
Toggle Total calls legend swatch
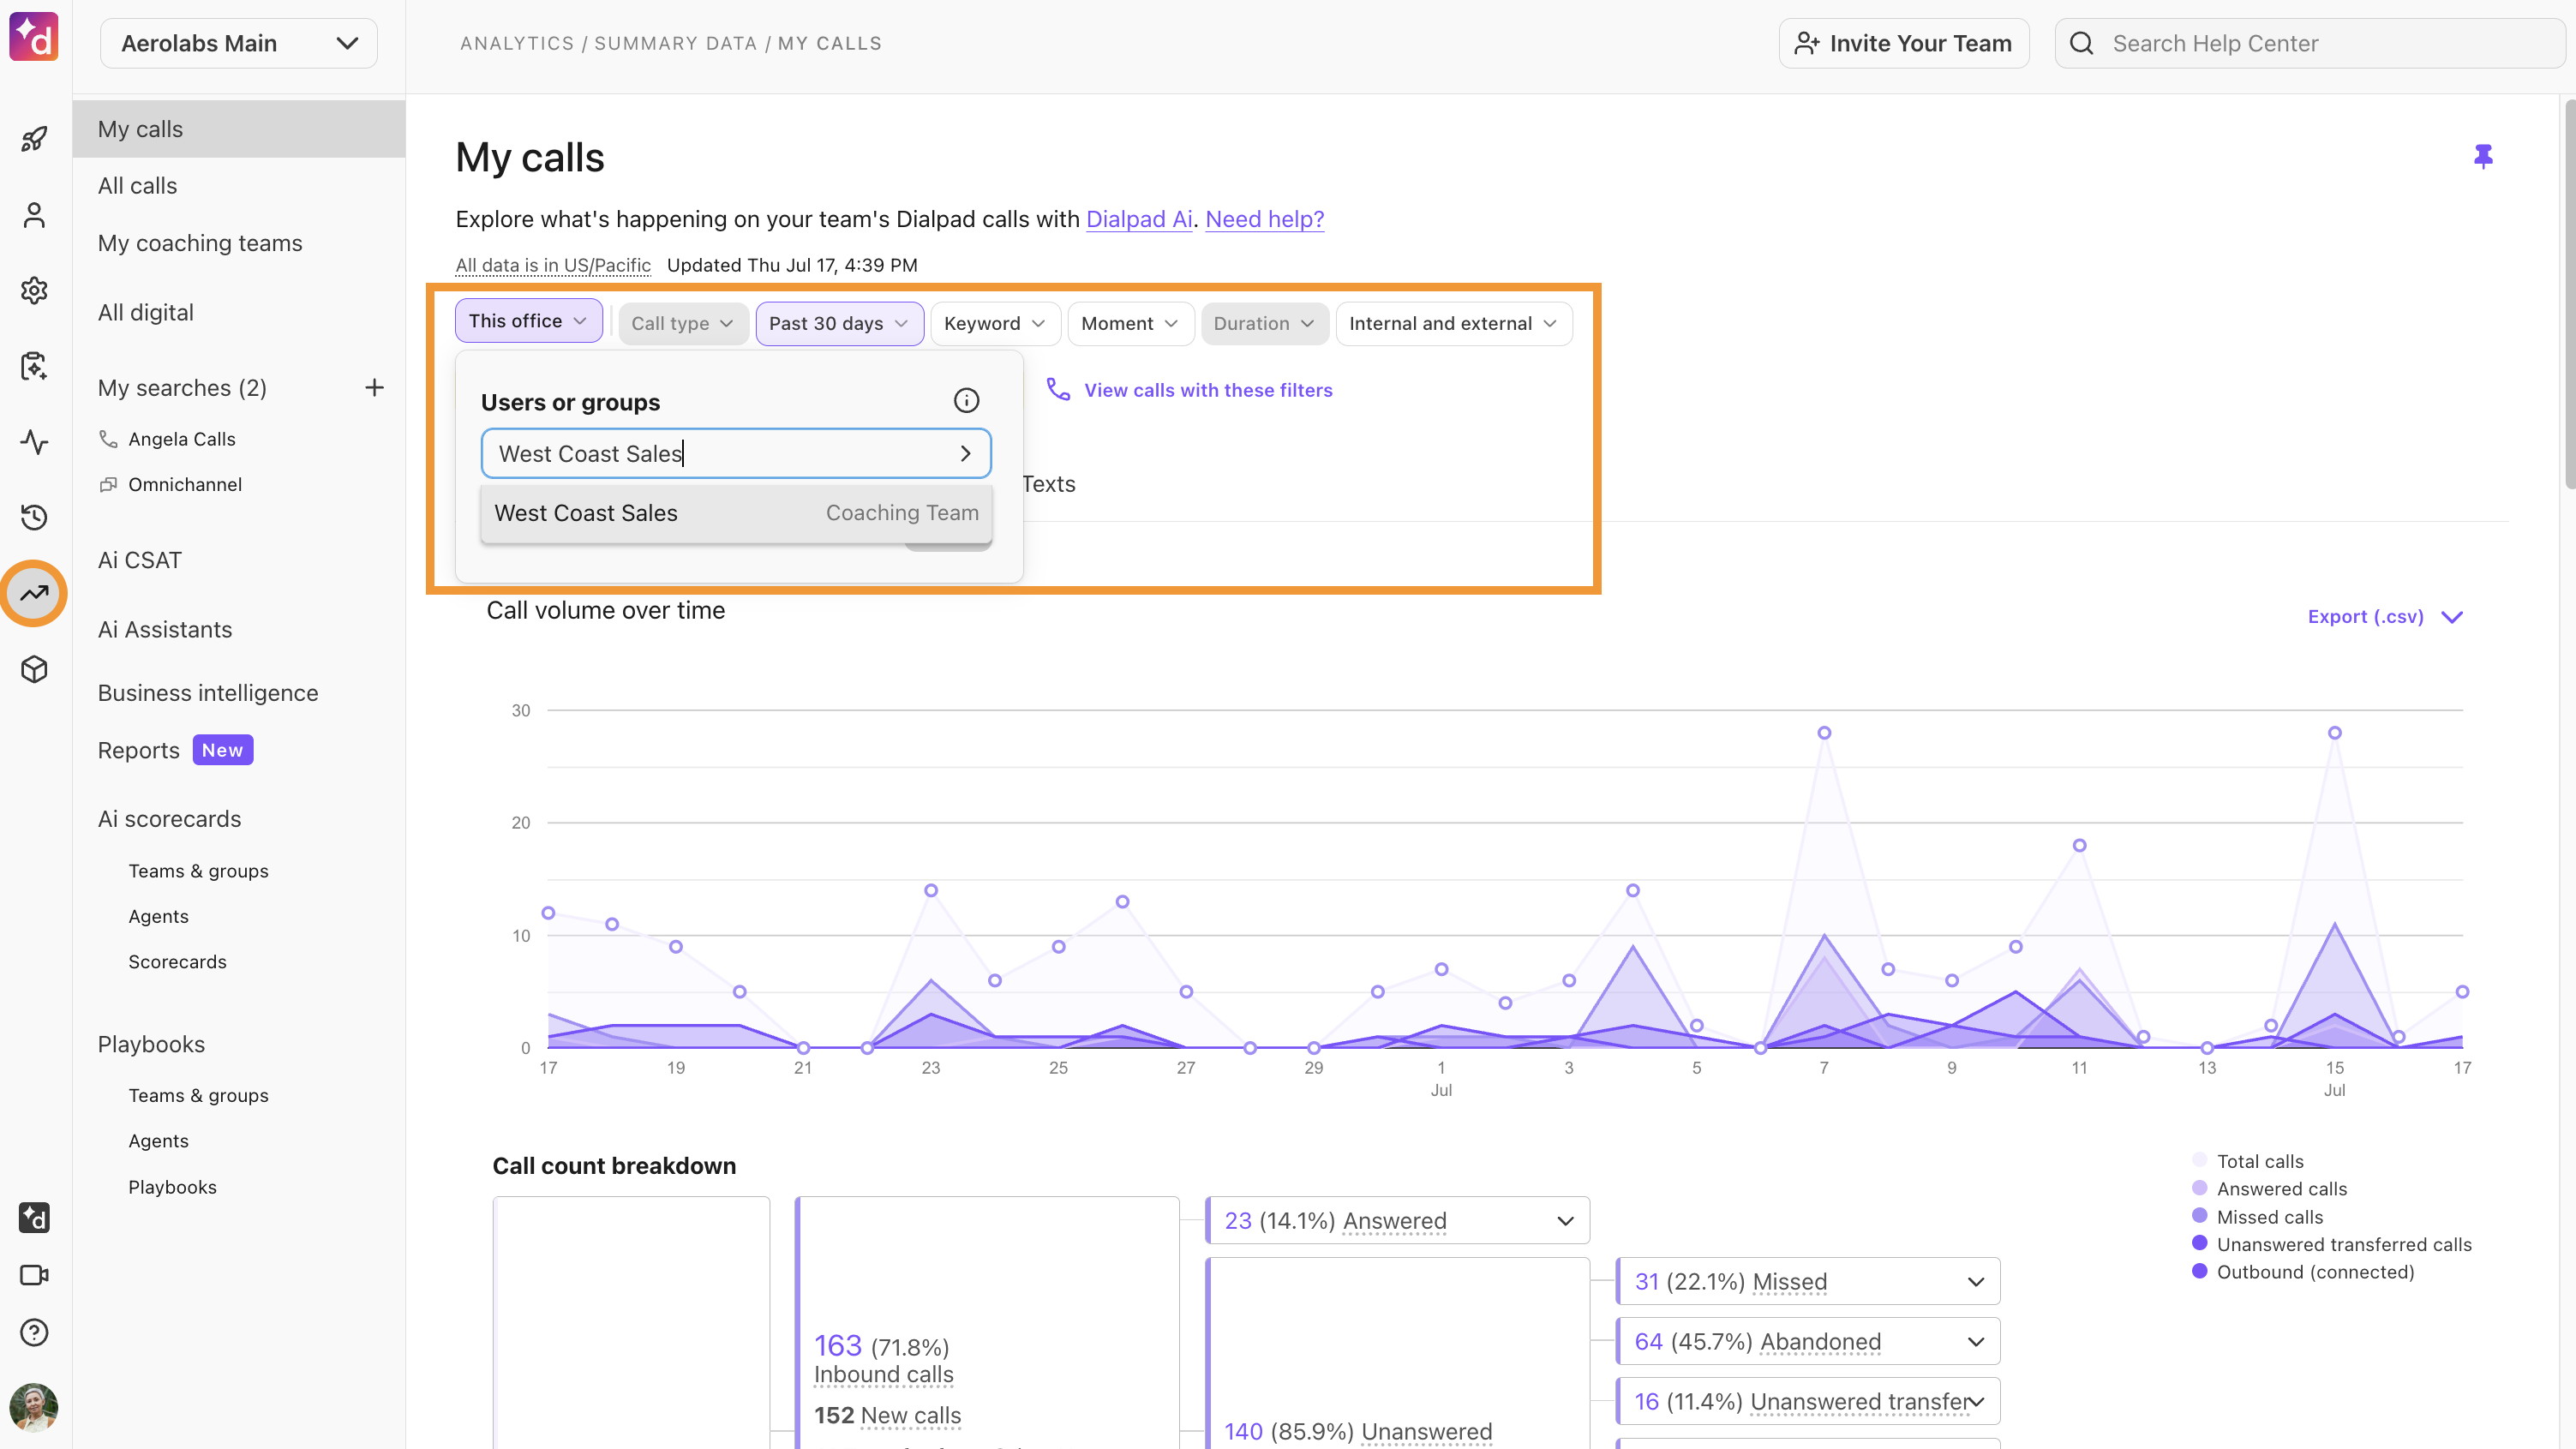click(x=2199, y=1160)
